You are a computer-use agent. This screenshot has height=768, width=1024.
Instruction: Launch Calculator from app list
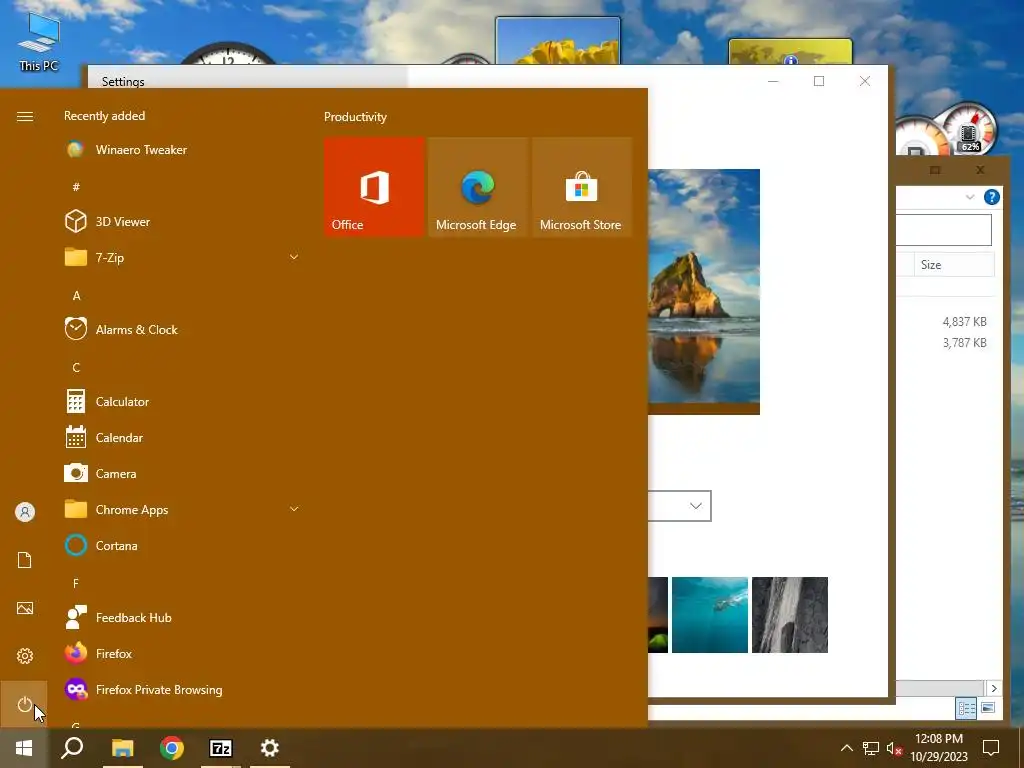point(182,402)
